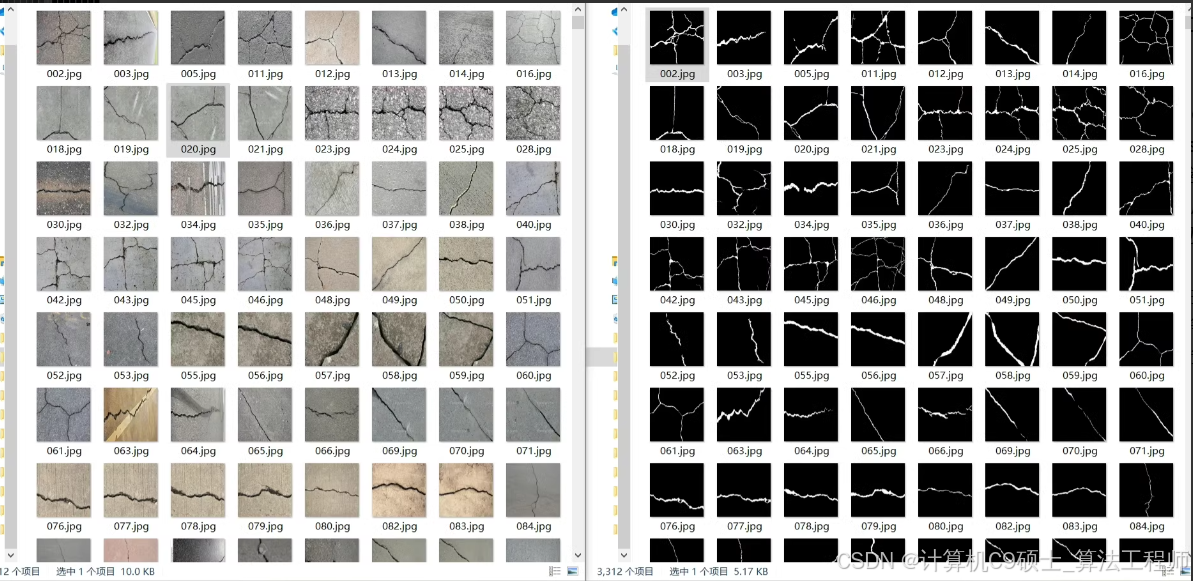The width and height of the screenshot is (1193, 581).
Task: Click file name 037.jpg under black mask
Action: pyautogui.click(x=1012, y=225)
